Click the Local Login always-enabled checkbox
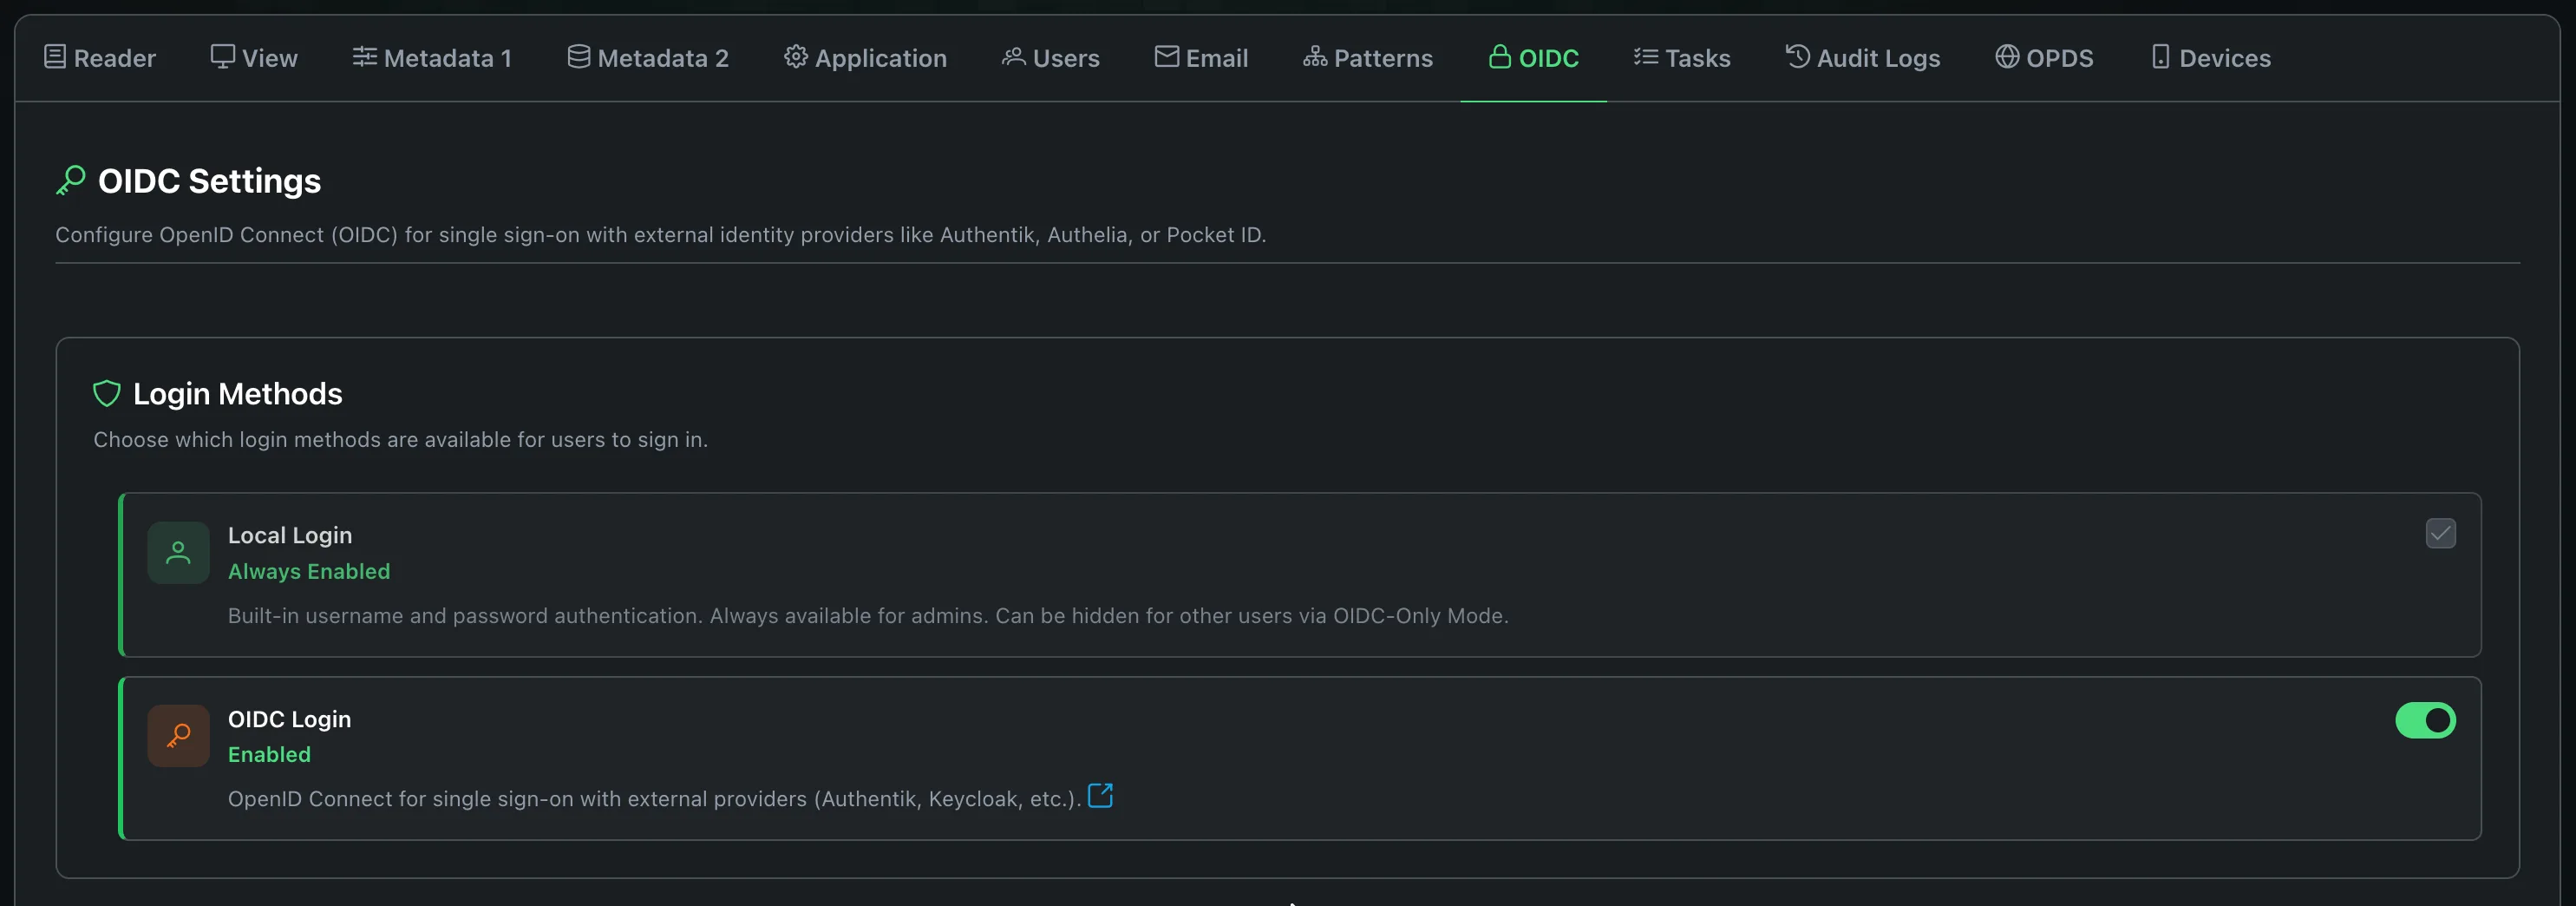 pyautogui.click(x=2440, y=533)
